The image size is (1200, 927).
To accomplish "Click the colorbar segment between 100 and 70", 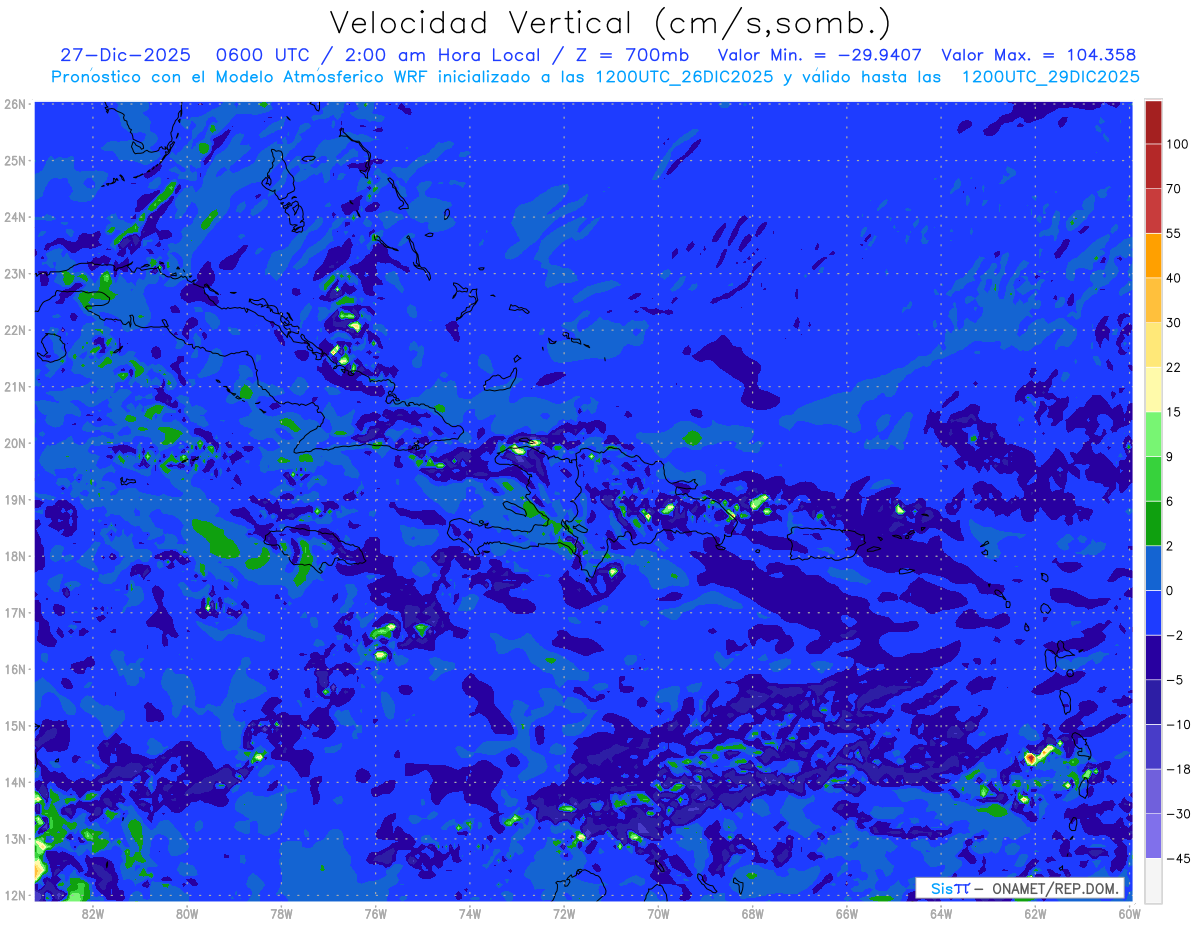I will coord(1153,167).
